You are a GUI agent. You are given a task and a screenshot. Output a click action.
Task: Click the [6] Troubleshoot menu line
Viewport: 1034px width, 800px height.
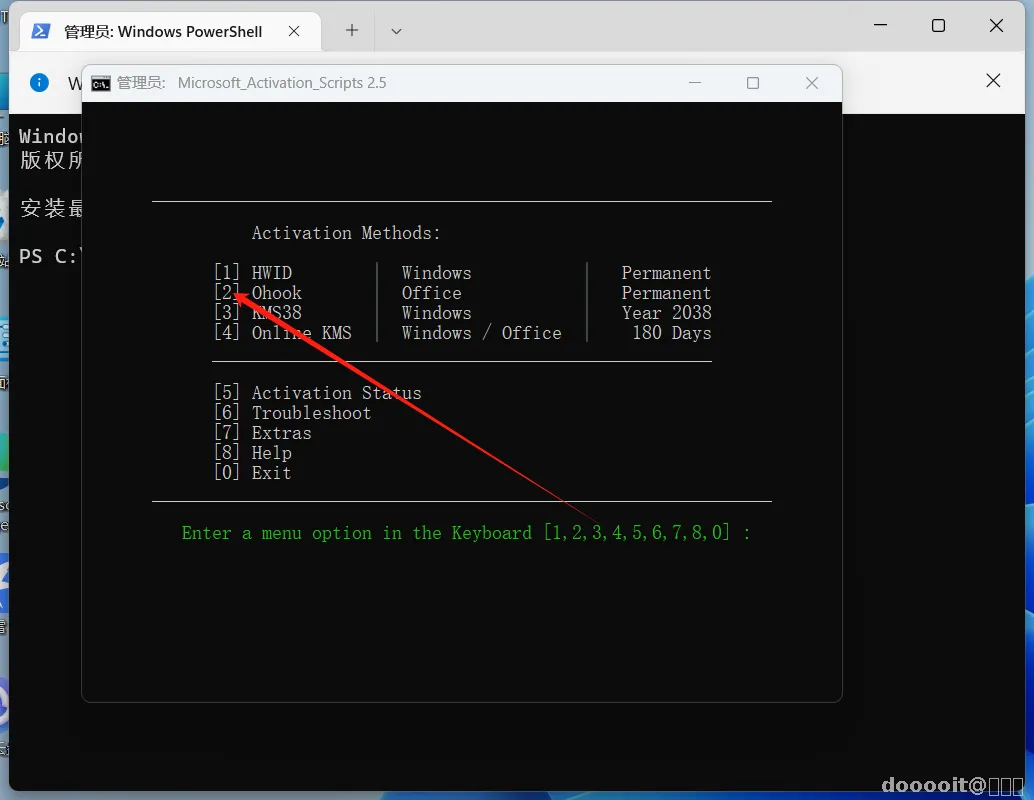click(293, 413)
